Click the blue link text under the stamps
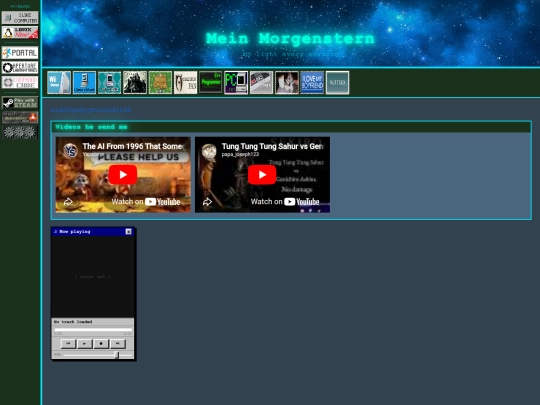Image resolution: width=540 pixels, height=405 pixels. (x=91, y=110)
